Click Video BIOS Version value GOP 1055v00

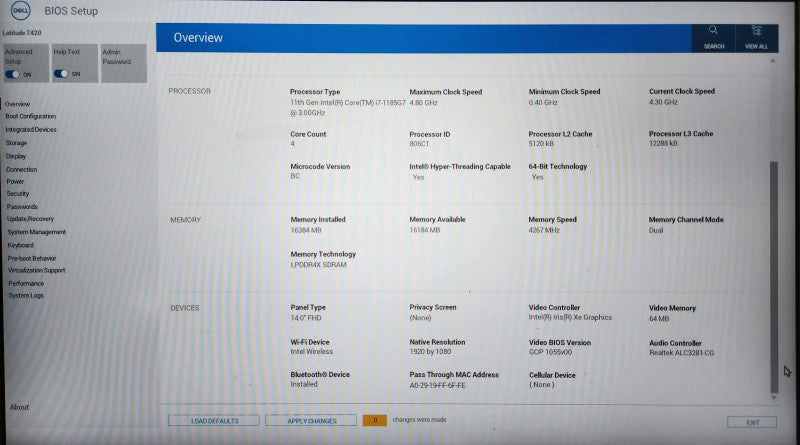point(551,352)
